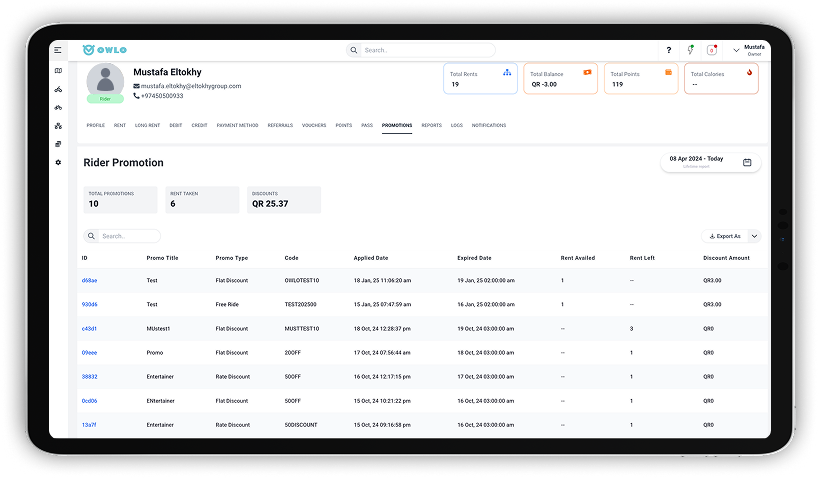Switch to the Referrals tab
This screenshot has height=478, width=819.
[x=280, y=125]
